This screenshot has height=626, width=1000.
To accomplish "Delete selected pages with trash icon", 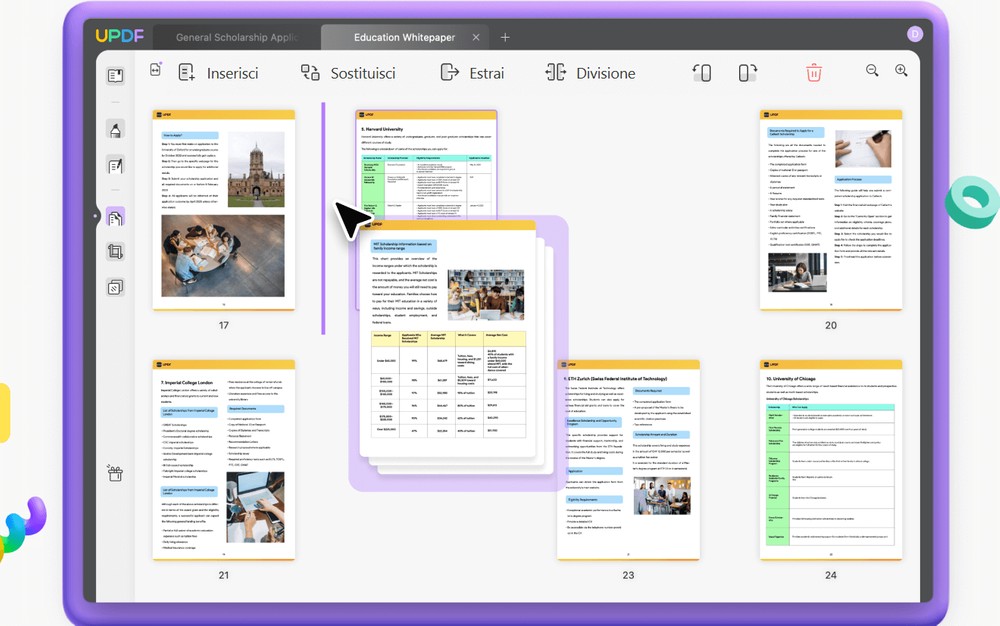I will pyautogui.click(x=814, y=72).
